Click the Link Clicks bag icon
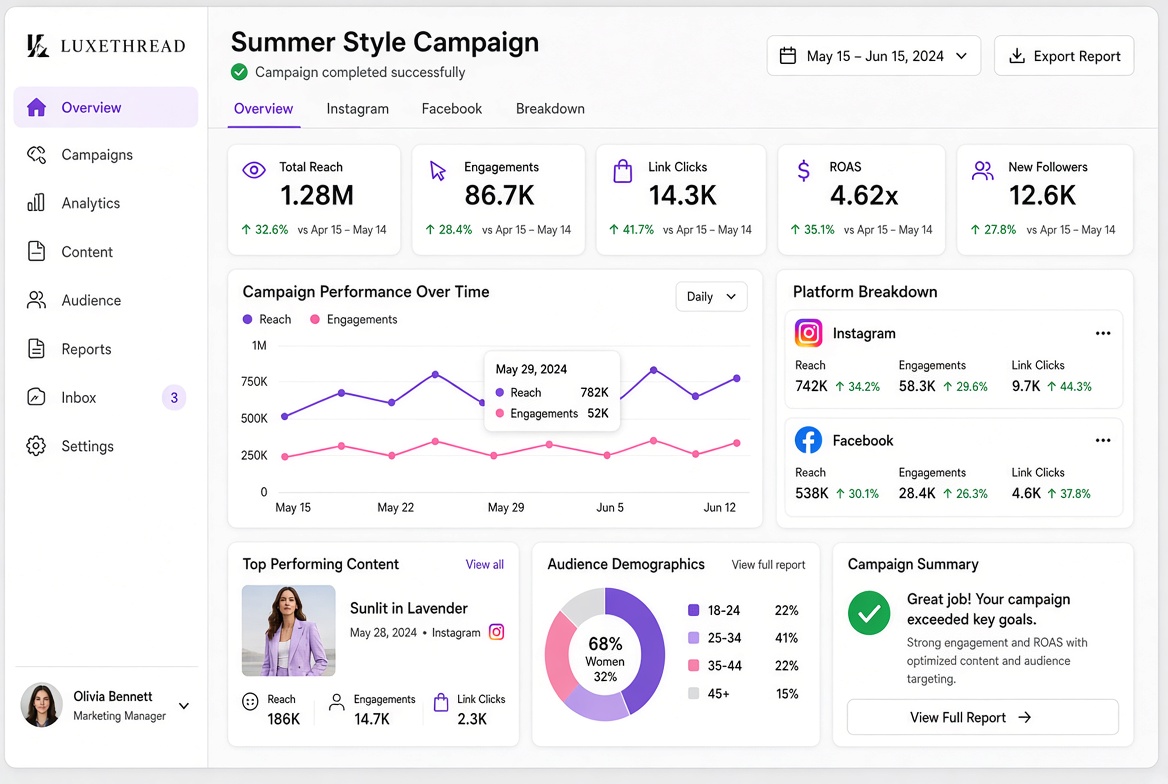 (623, 171)
